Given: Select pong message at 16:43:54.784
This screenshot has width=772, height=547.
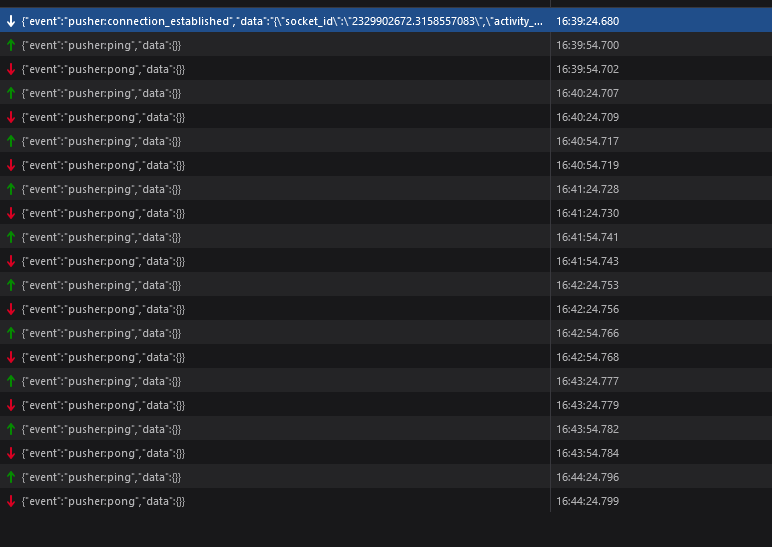Looking at the screenshot, I should click(386, 453).
